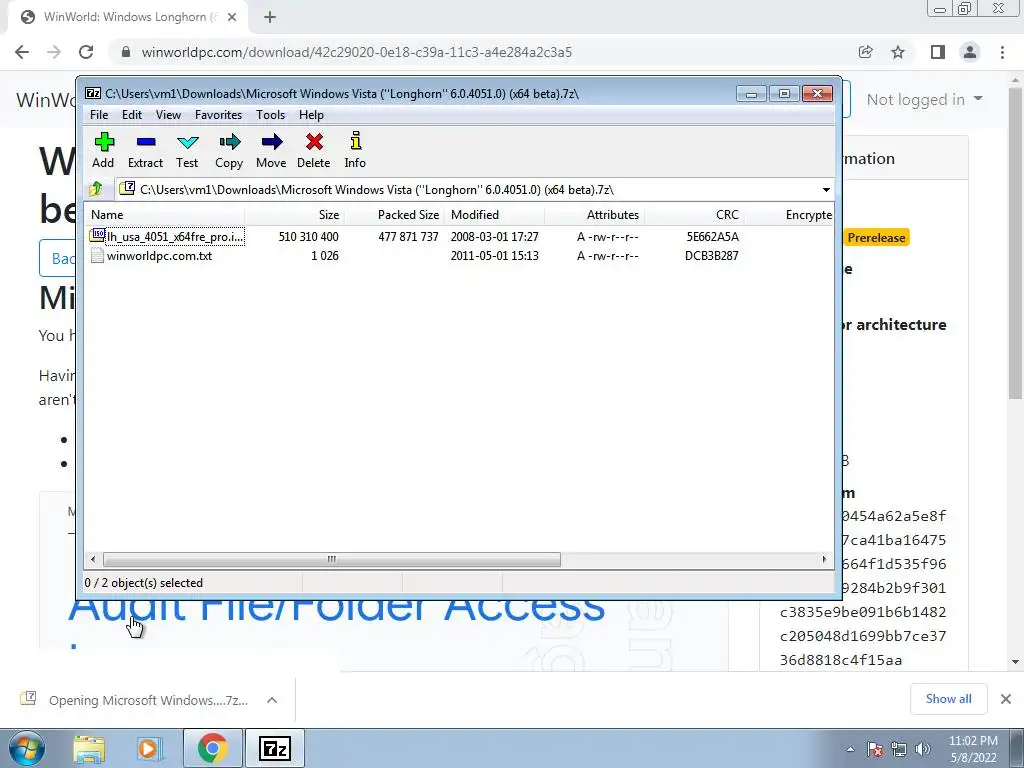Click the Chrome page vertical scrollbar

pyautogui.click(x=1016, y=242)
